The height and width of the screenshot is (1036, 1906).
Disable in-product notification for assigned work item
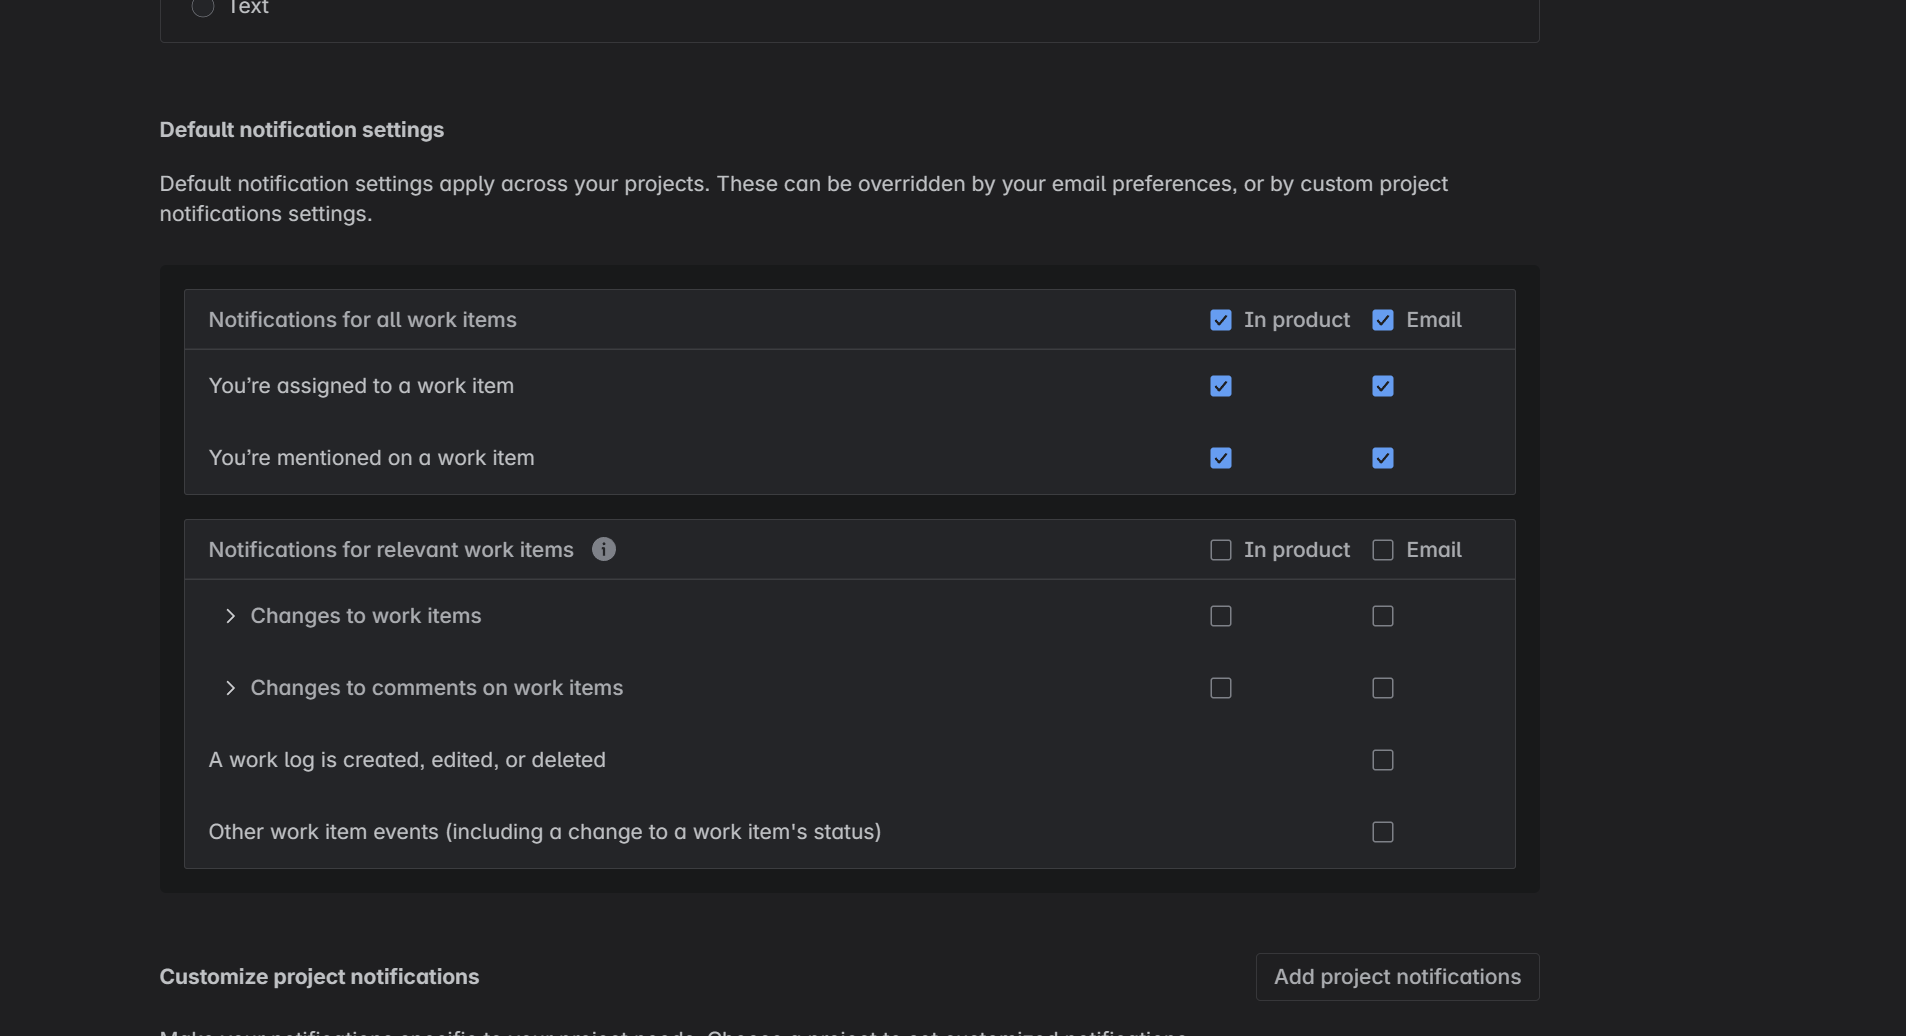[1221, 386]
